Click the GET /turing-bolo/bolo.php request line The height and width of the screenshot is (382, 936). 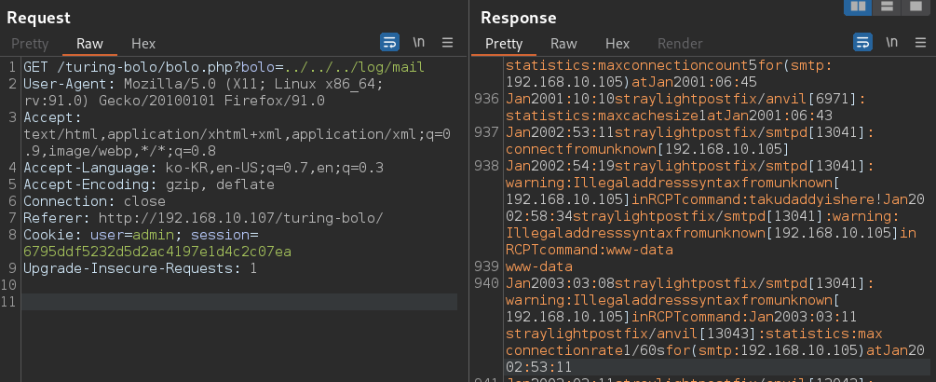click(224, 67)
